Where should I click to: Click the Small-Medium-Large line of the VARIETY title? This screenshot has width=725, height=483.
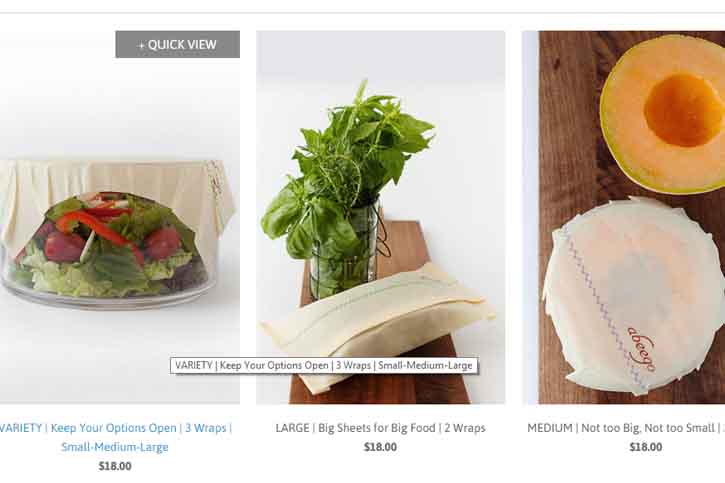(115, 447)
